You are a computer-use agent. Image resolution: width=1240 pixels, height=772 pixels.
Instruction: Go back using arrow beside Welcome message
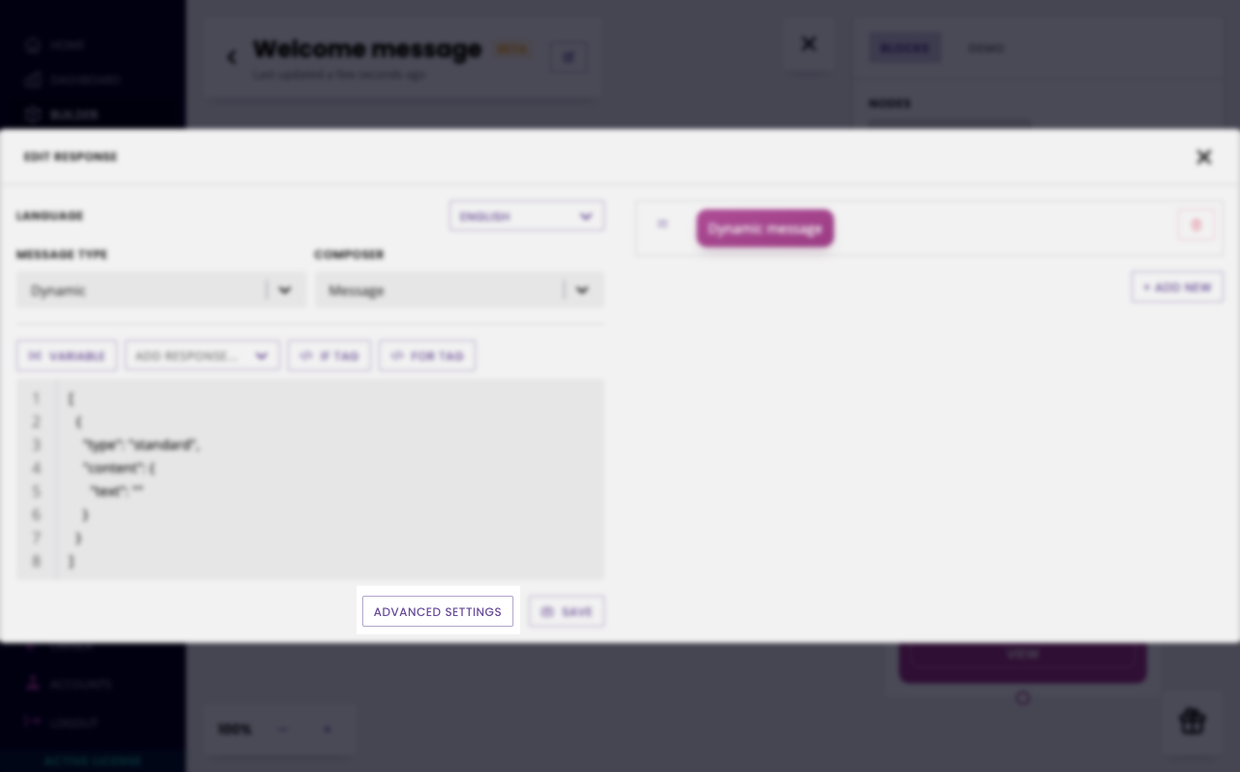[231, 57]
